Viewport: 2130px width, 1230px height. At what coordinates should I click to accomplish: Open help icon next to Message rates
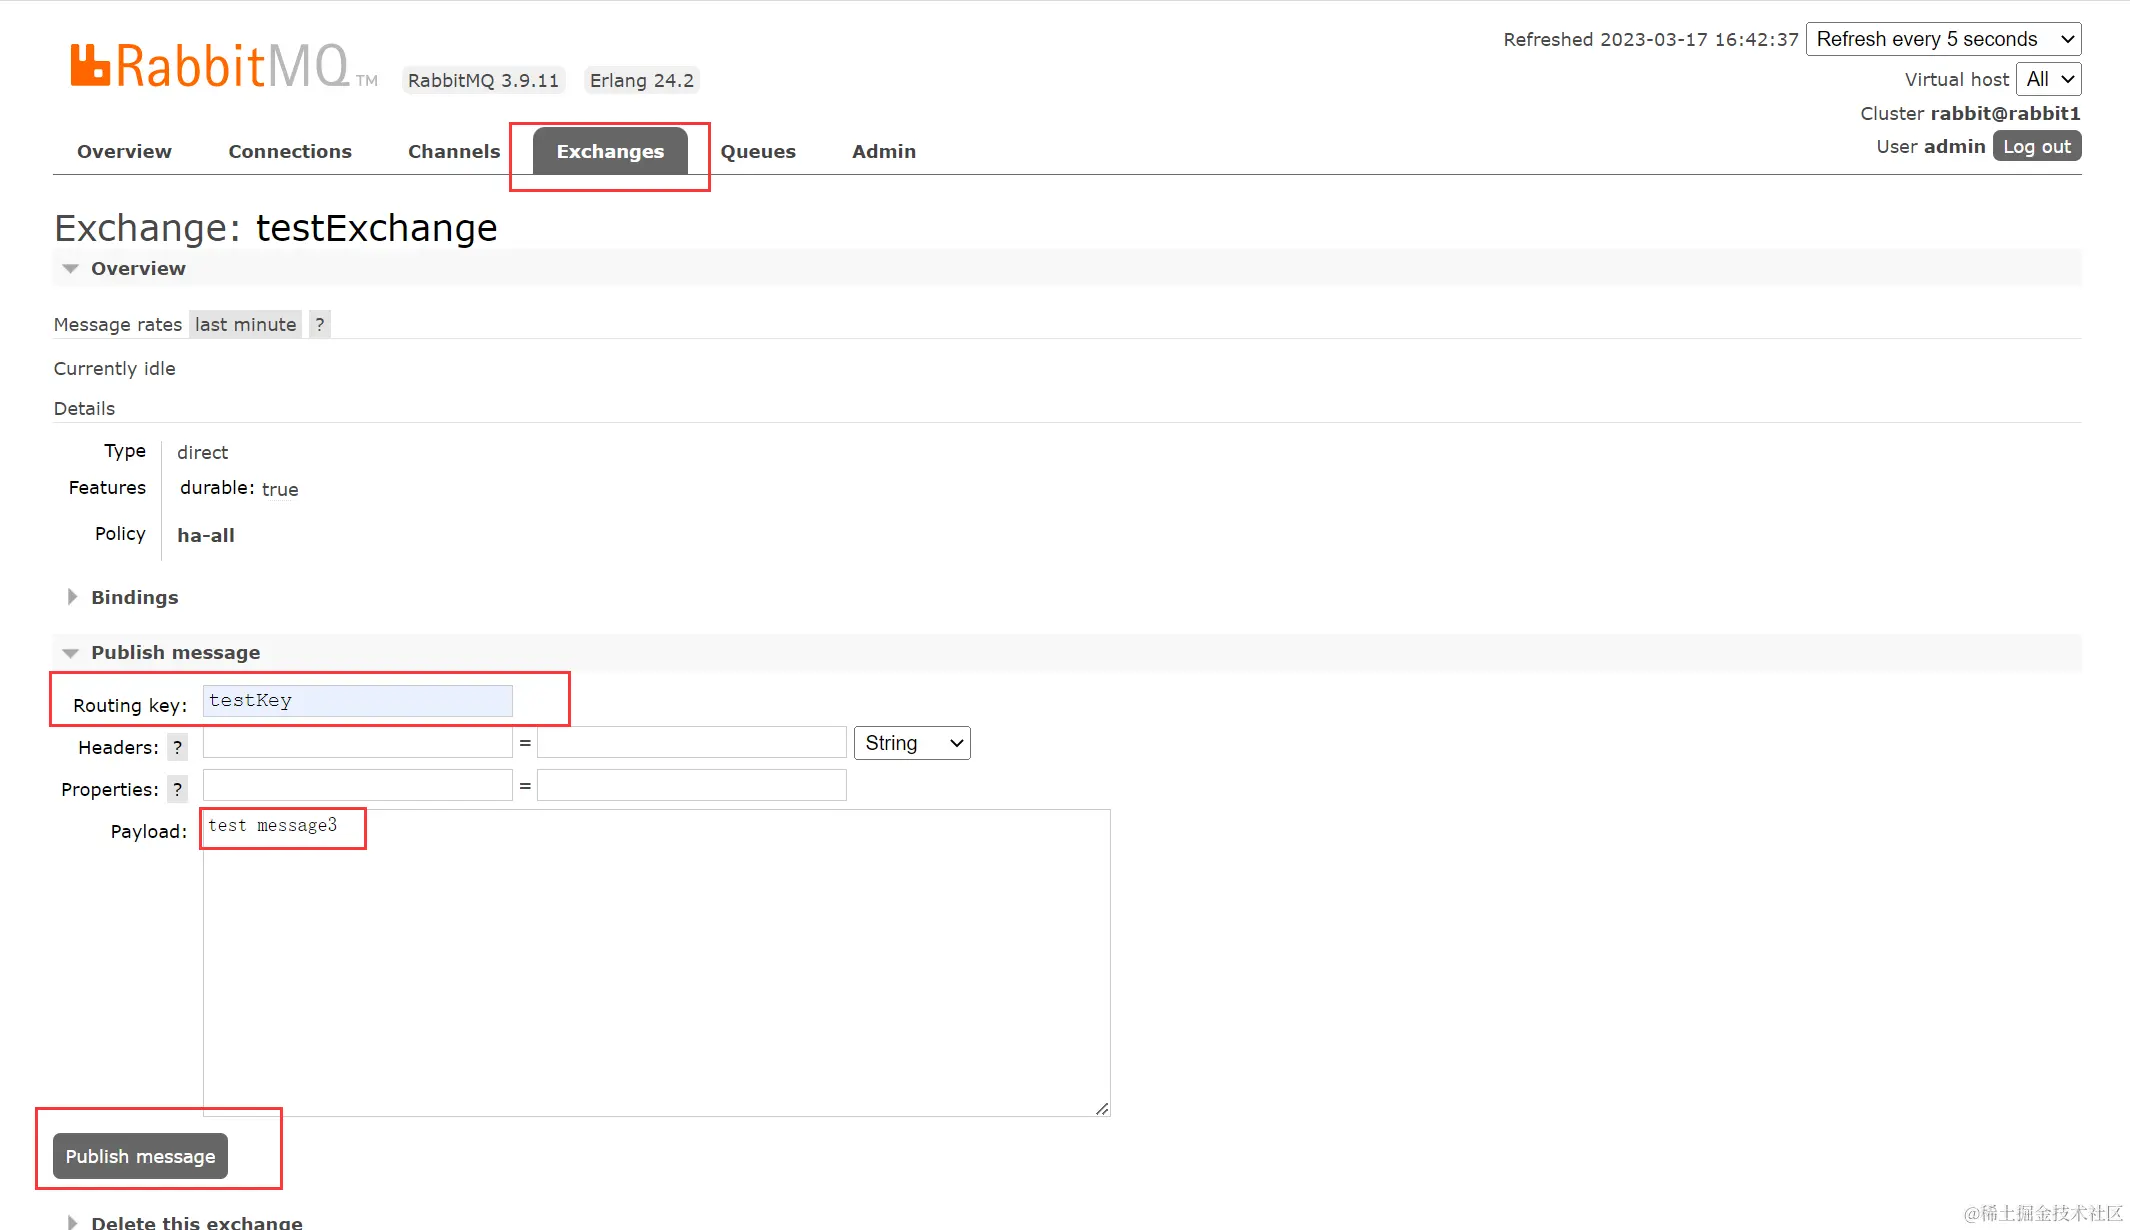(319, 324)
